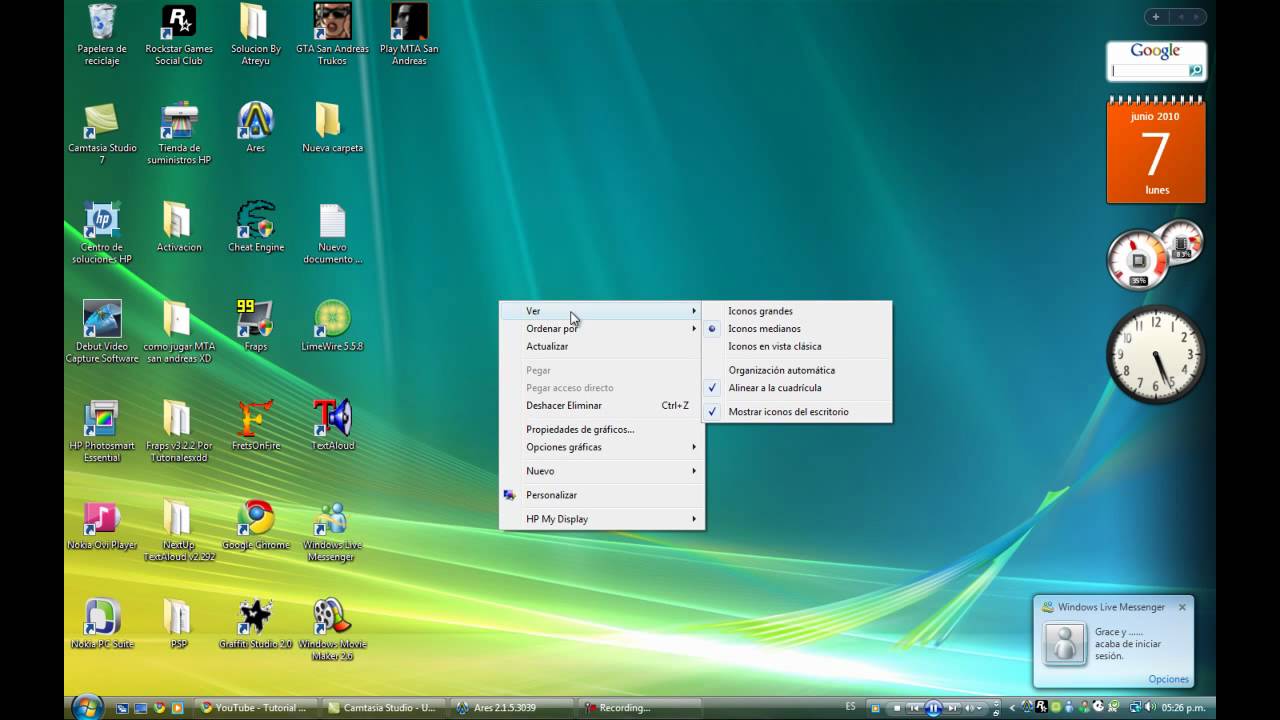Choose Iconos grandes view option
Viewport: 1280px width, 720px height.
797,311
